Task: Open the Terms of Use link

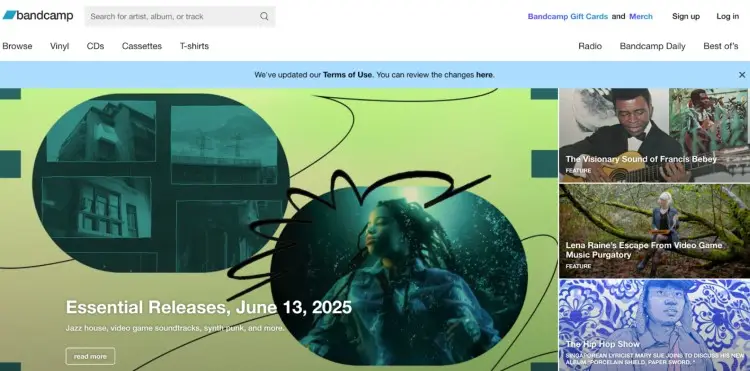Action: pos(347,75)
